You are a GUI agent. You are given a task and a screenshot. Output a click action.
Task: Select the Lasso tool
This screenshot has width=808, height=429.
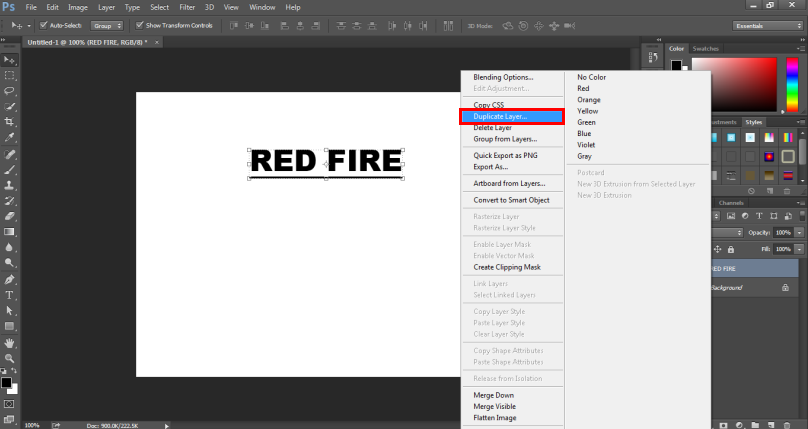tap(9, 91)
